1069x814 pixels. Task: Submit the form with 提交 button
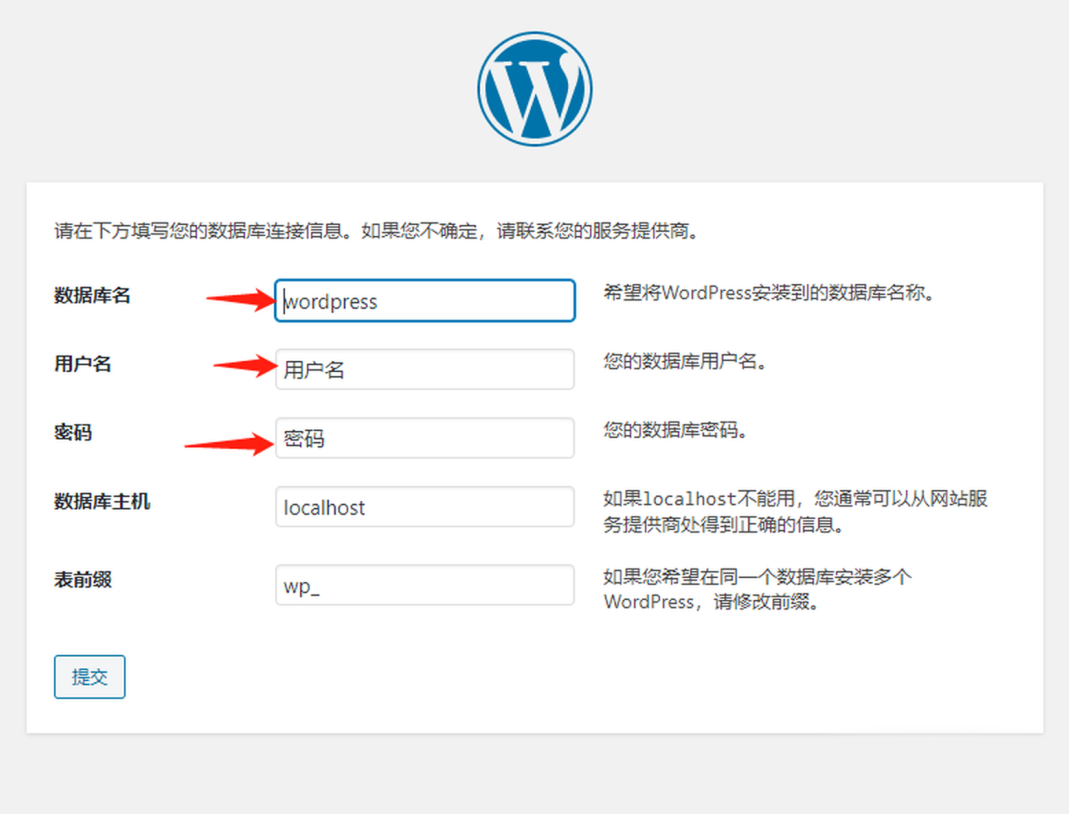click(x=89, y=677)
